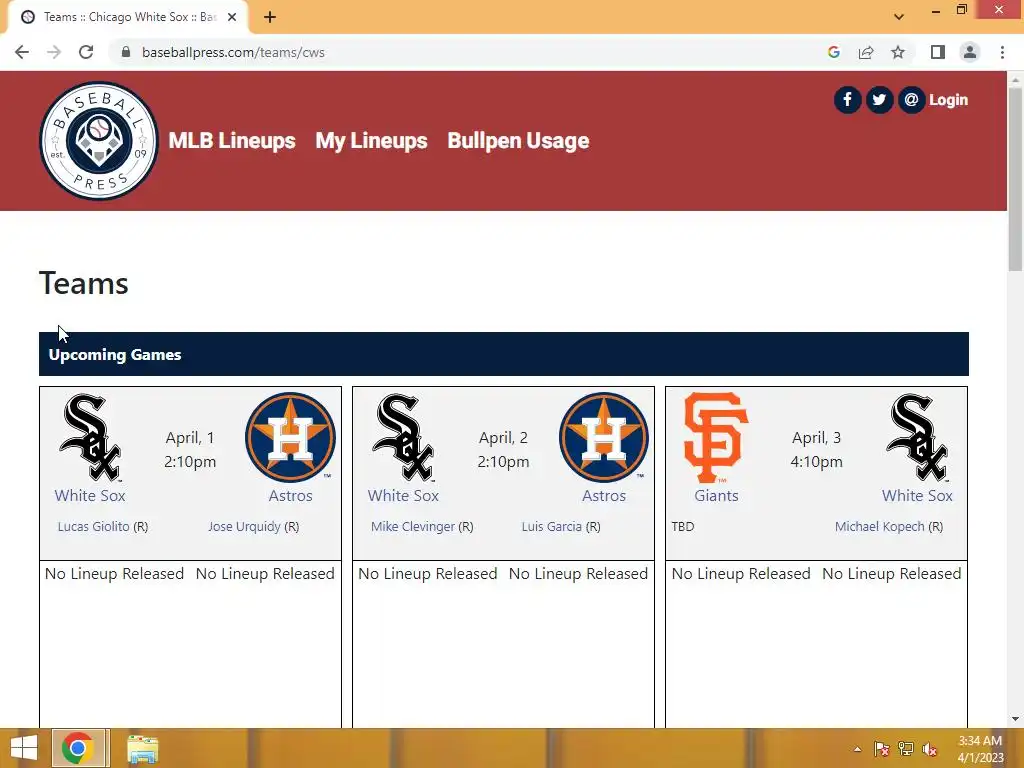Image resolution: width=1024 pixels, height=768 pixels.
Task: Open MLB Lineups menu
Action: tap(232, 140)
